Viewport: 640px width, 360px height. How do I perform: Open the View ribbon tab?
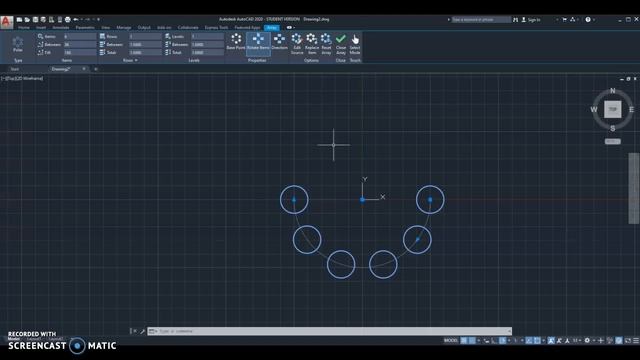point(105,28)
